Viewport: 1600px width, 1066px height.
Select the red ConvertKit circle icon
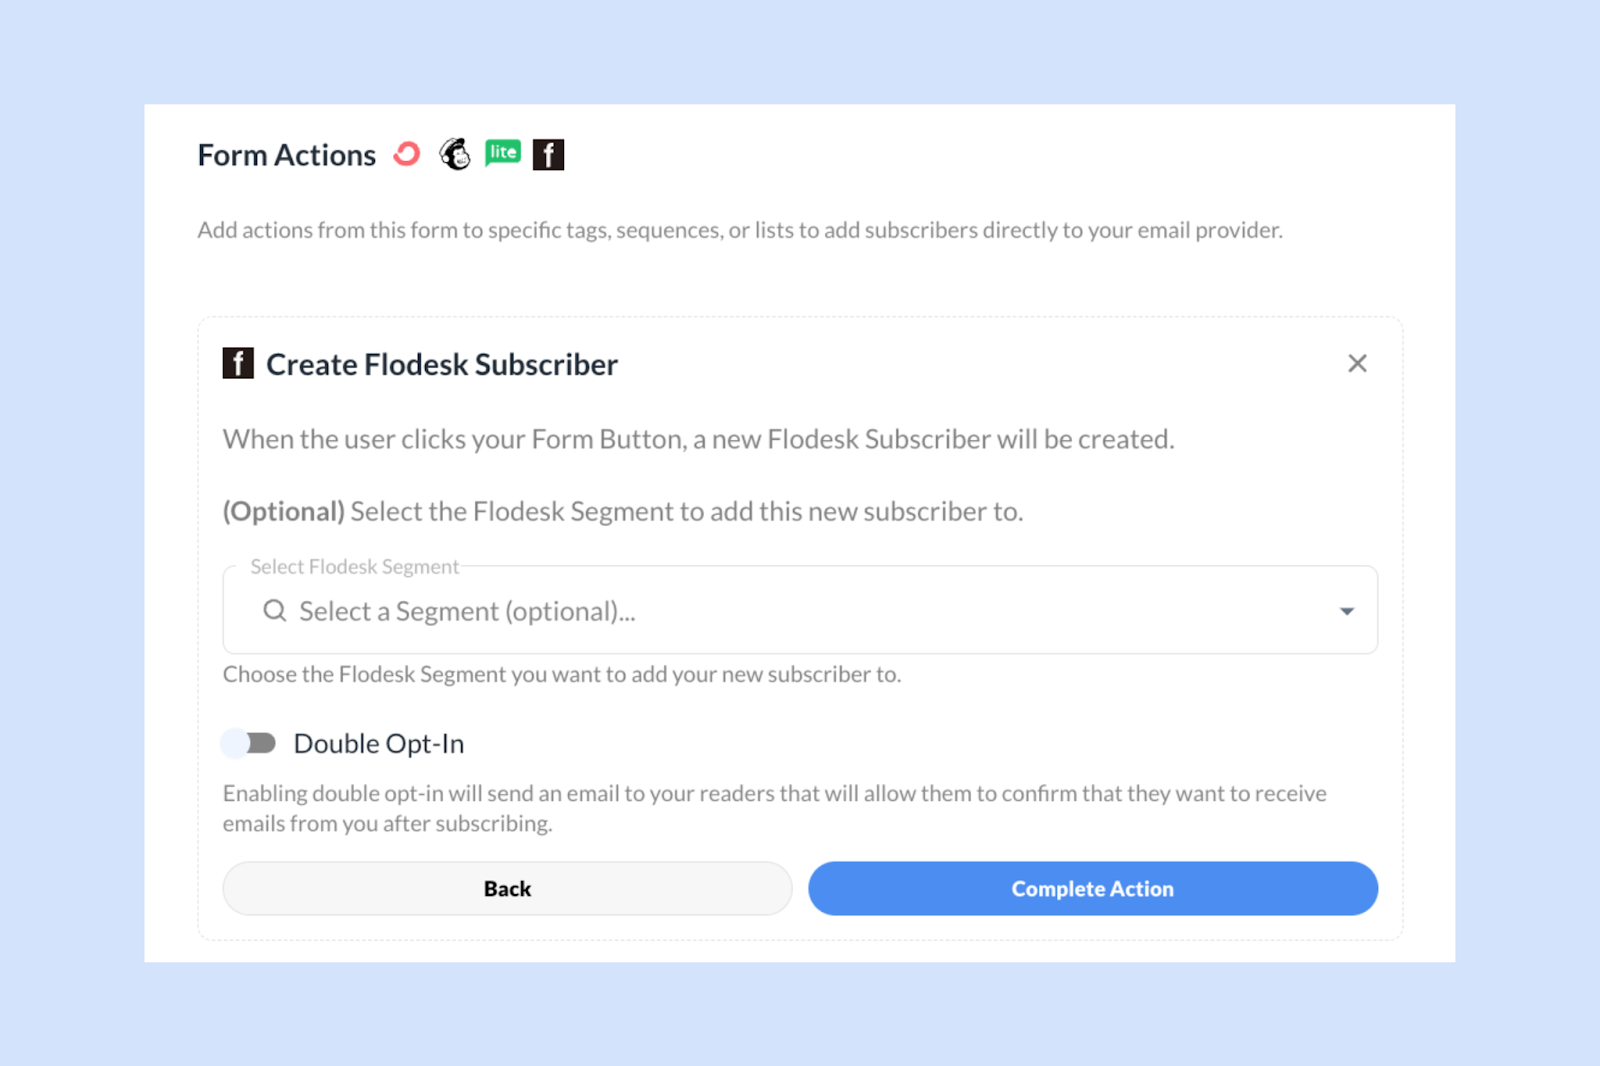click(407, 154)
